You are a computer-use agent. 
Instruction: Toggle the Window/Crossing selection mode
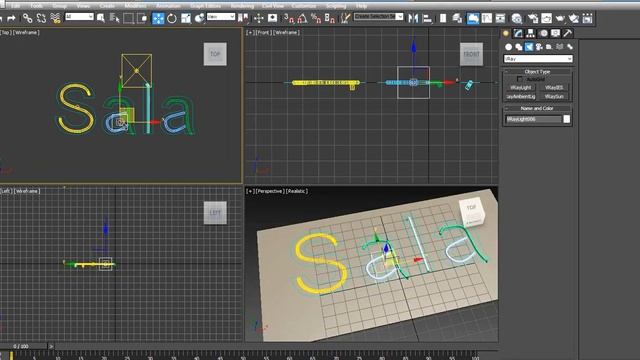[x=142, y=18]
